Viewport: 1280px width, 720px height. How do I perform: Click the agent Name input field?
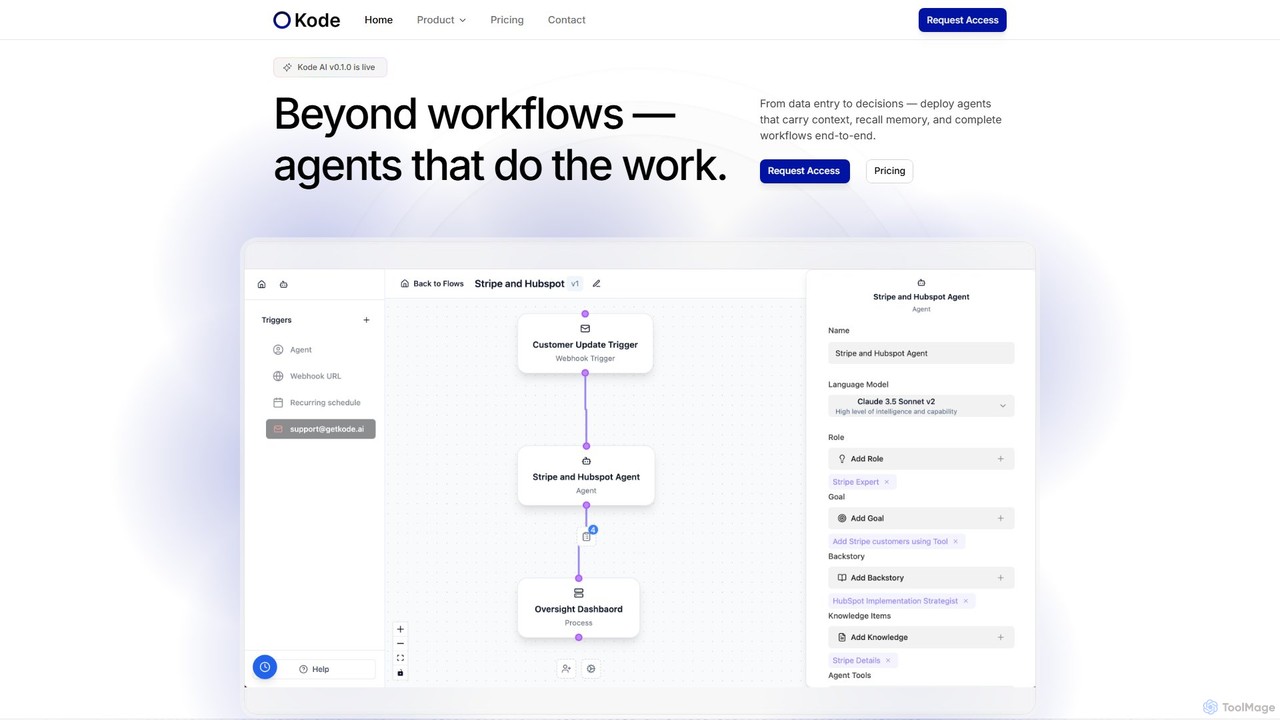tap(921, 353)
